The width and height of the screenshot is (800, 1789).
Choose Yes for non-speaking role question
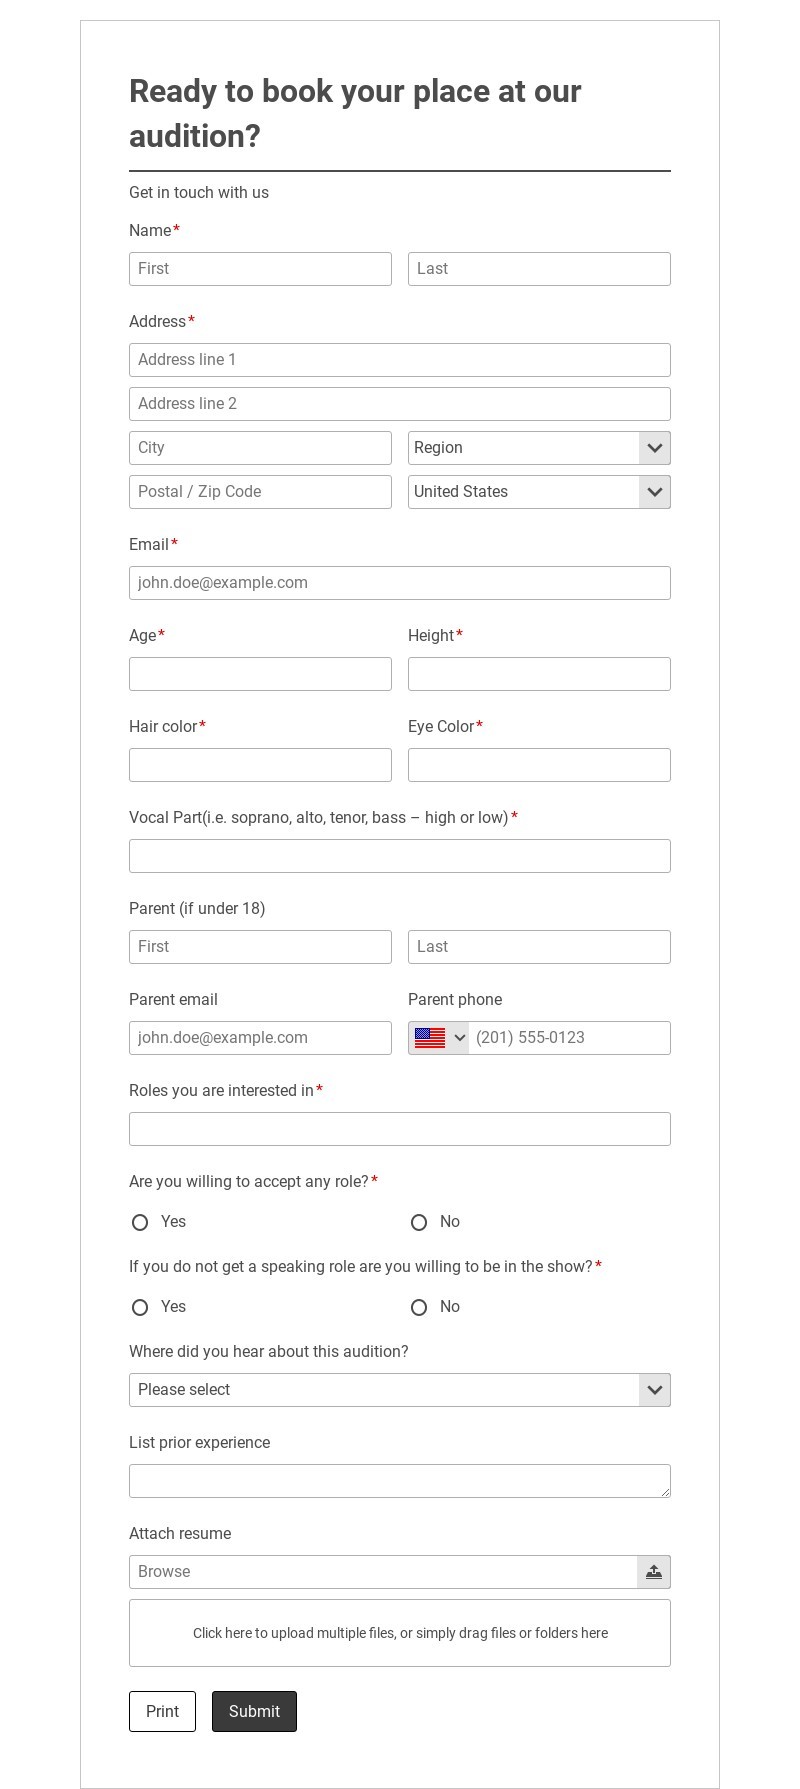[x=140, y=1307]
